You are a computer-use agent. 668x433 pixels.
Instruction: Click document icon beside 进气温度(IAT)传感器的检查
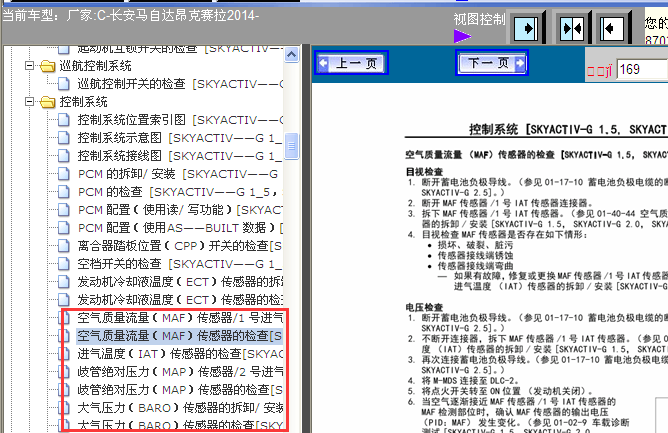pos(63,354)
